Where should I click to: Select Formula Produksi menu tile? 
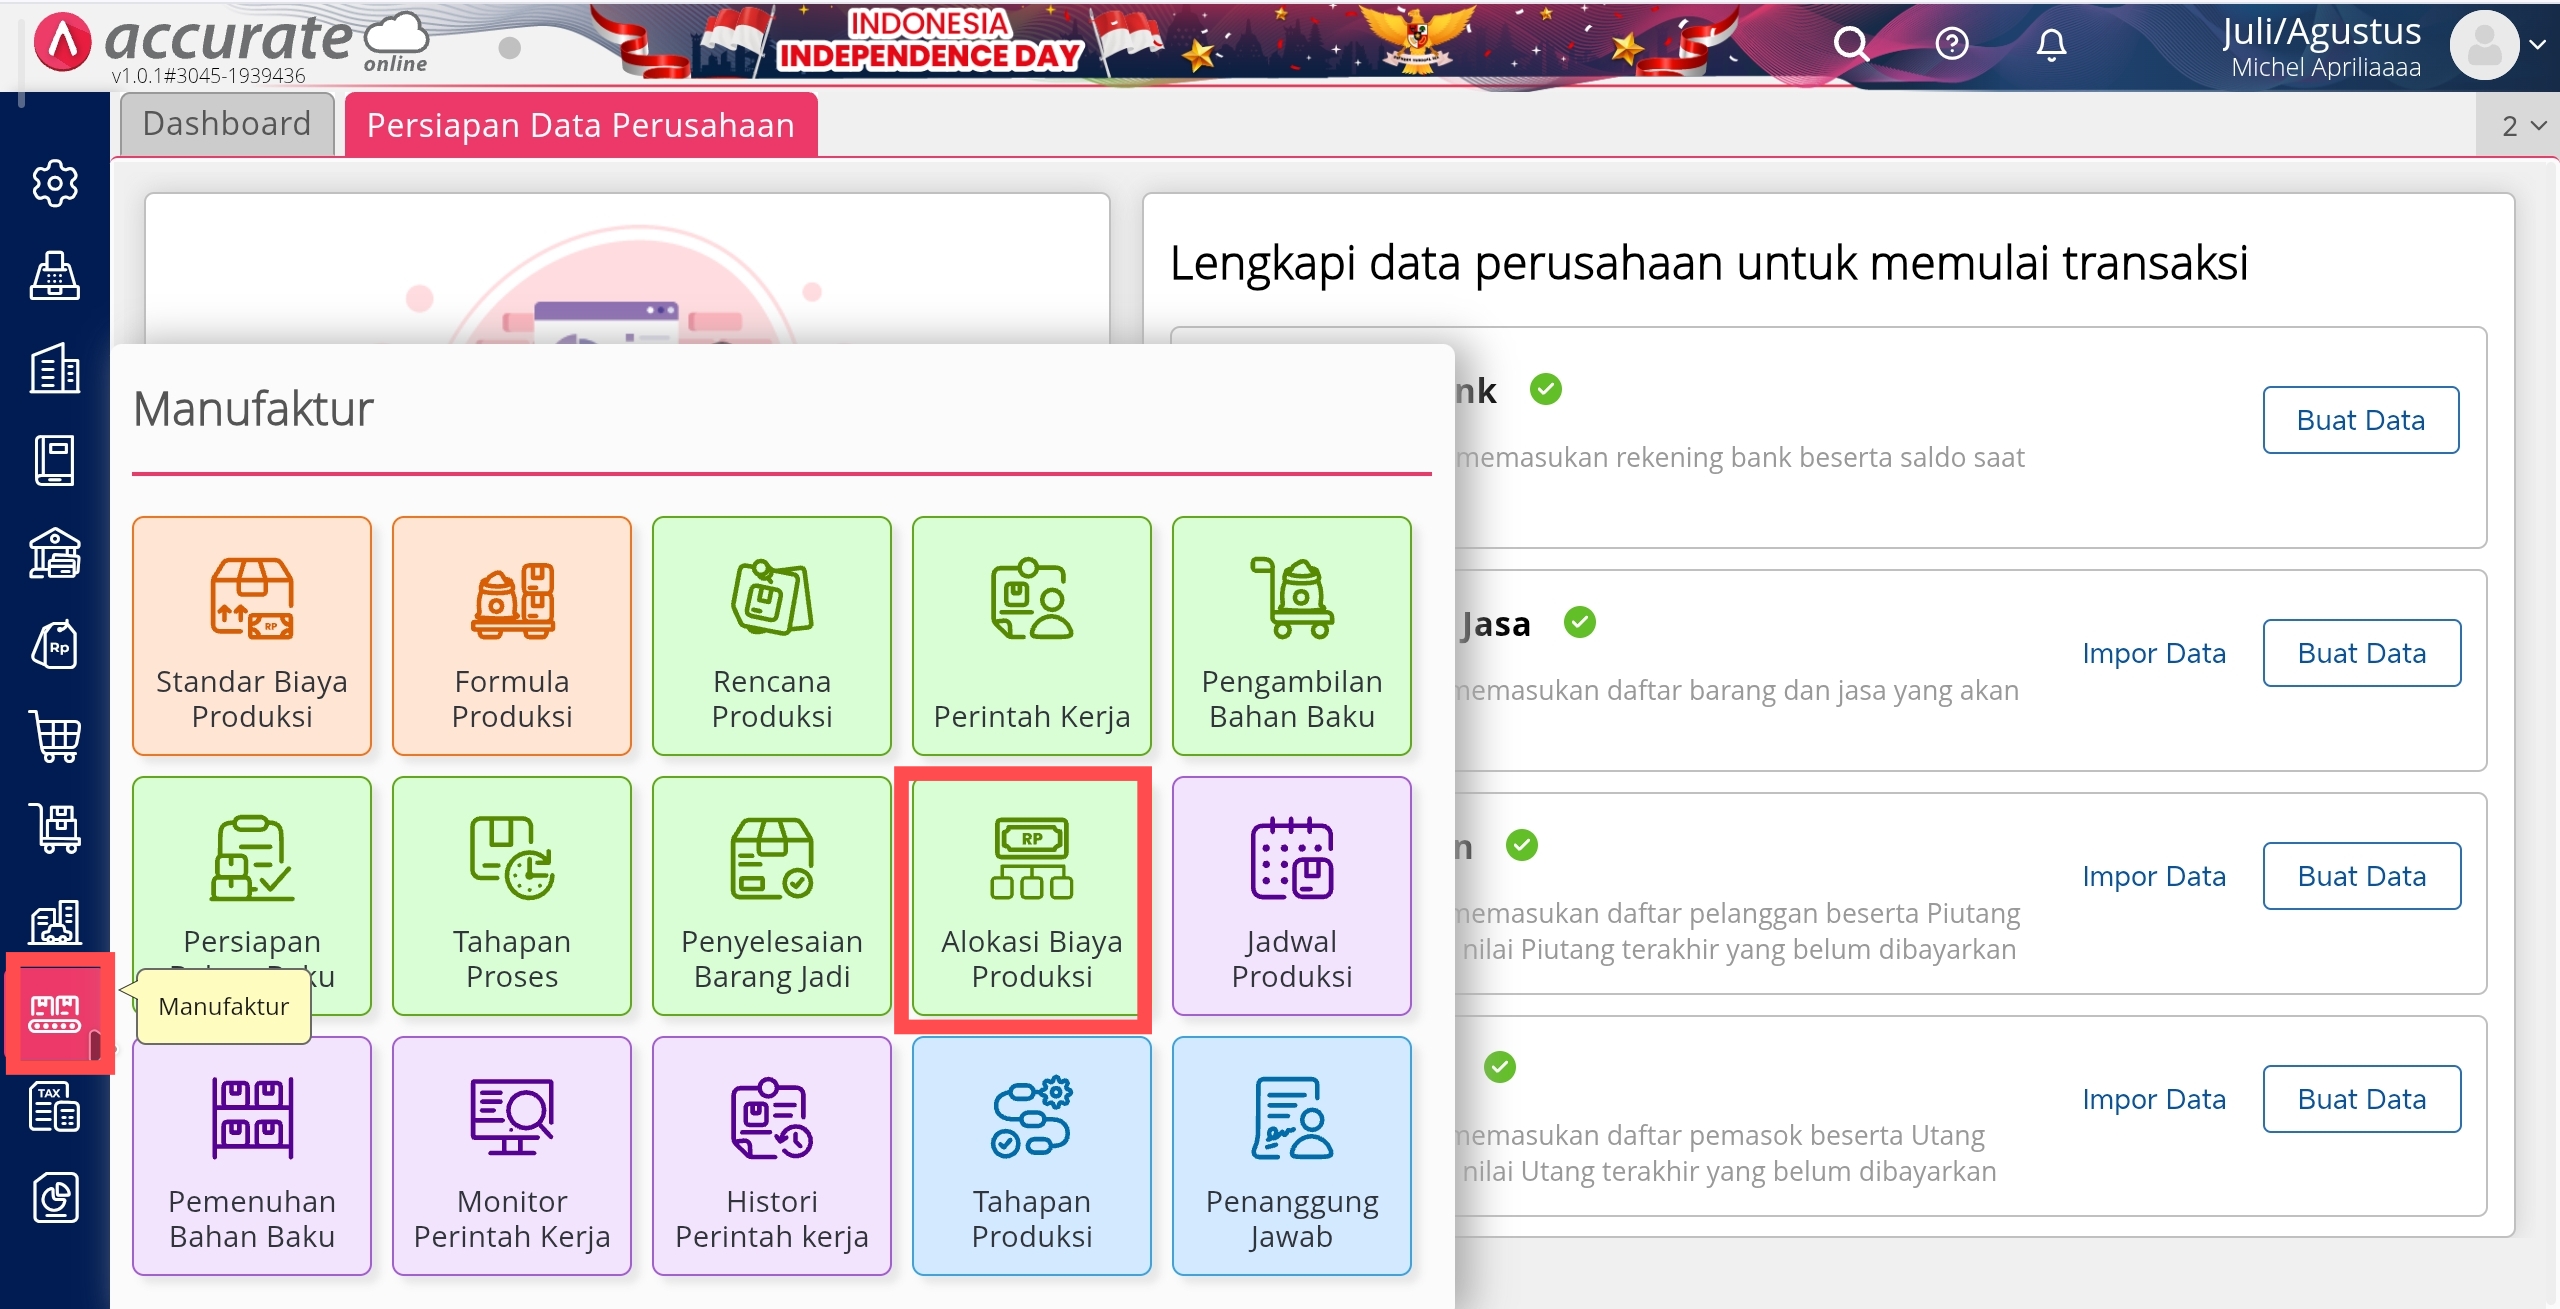coord(512,636)
